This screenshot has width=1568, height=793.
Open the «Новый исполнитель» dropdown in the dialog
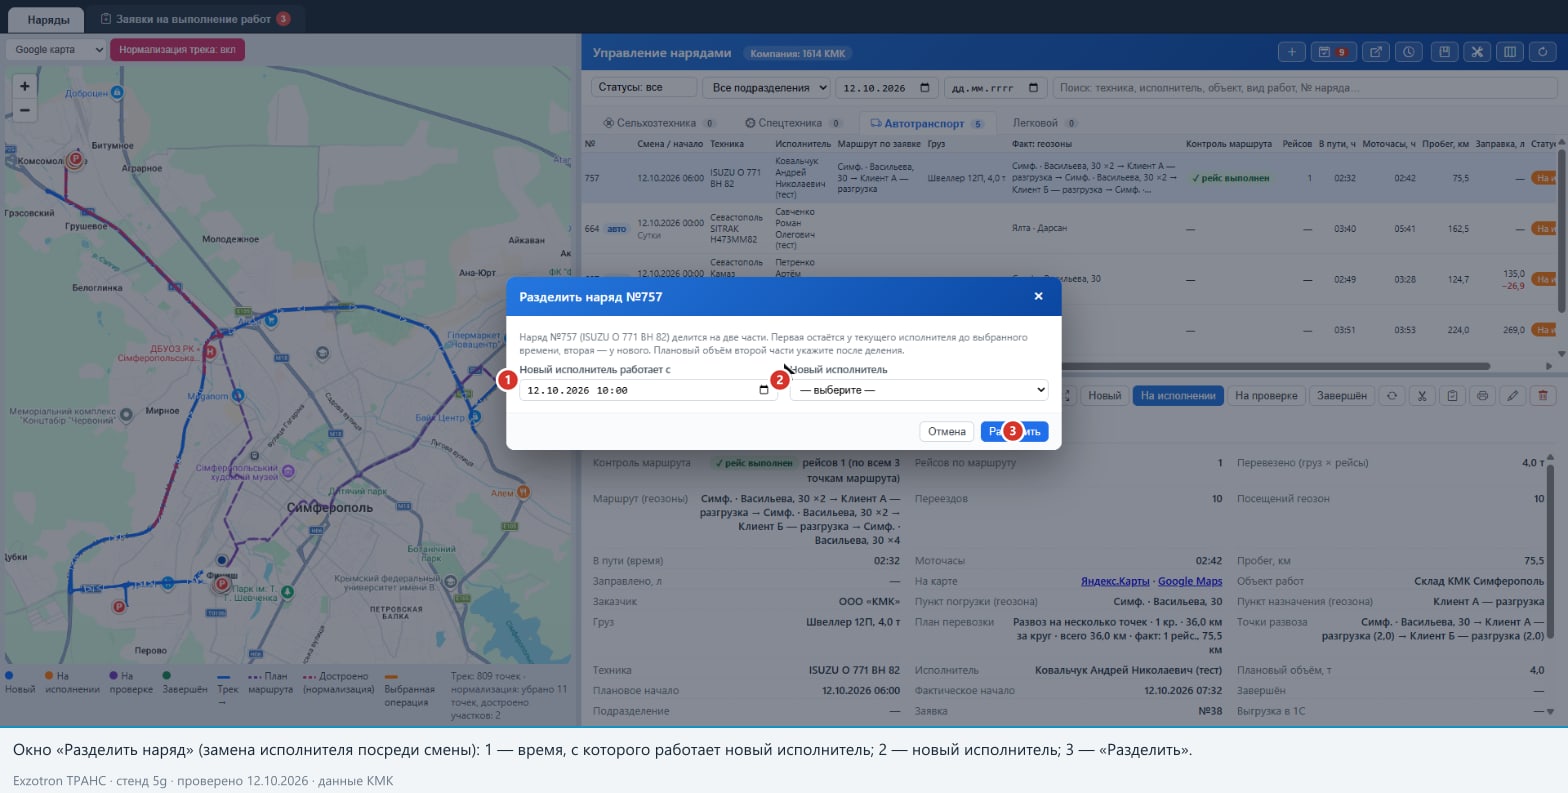click(919, 390)
